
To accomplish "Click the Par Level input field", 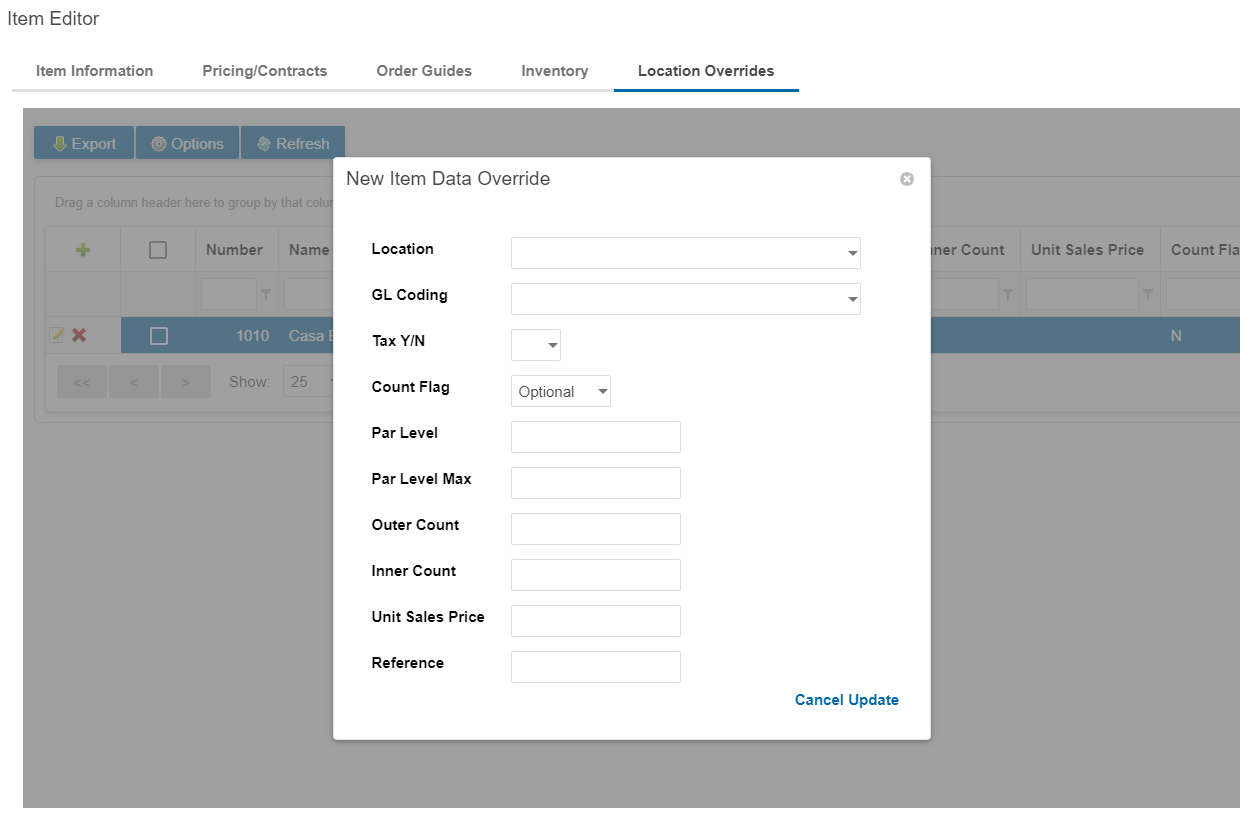I will [x=595, y=437].
